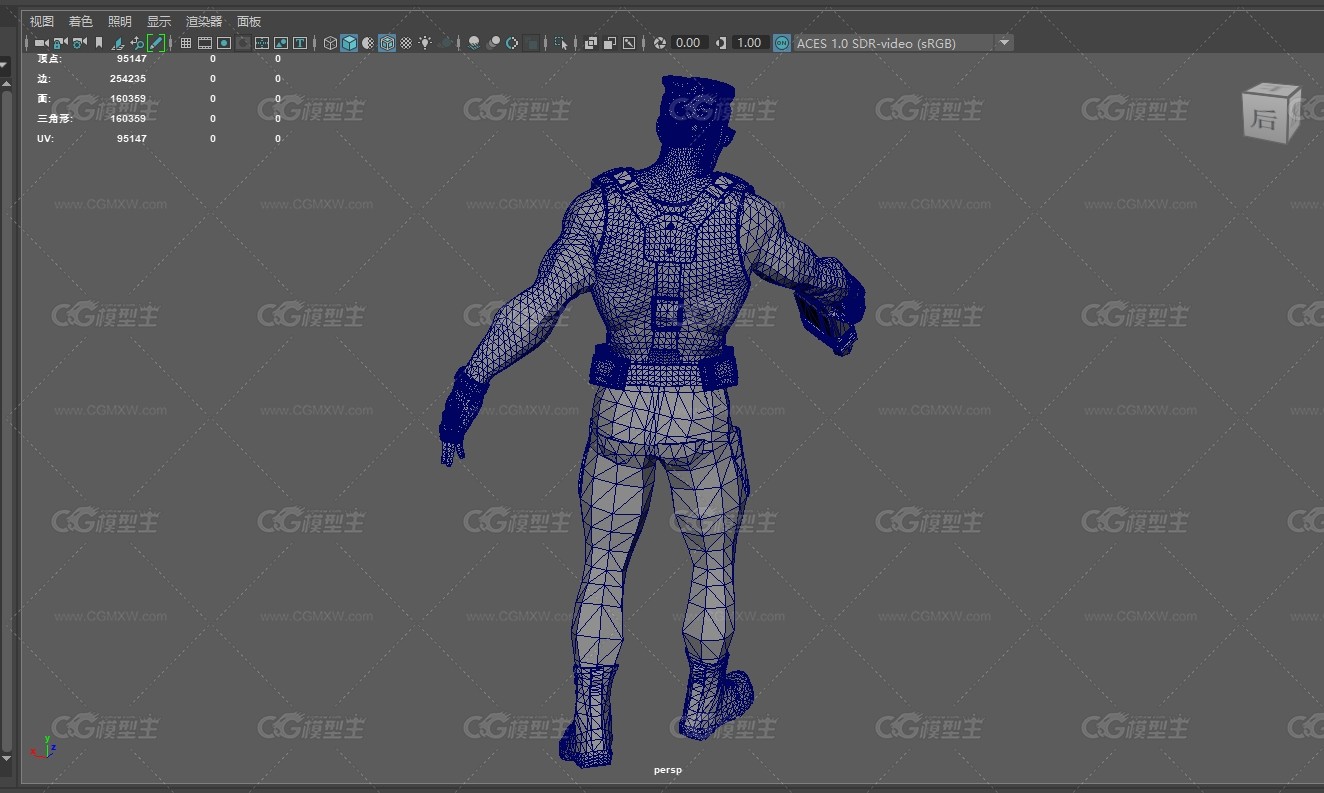1324x793 pixels.
Task: Open the 着色 menu
Action: tap(81, 21)
